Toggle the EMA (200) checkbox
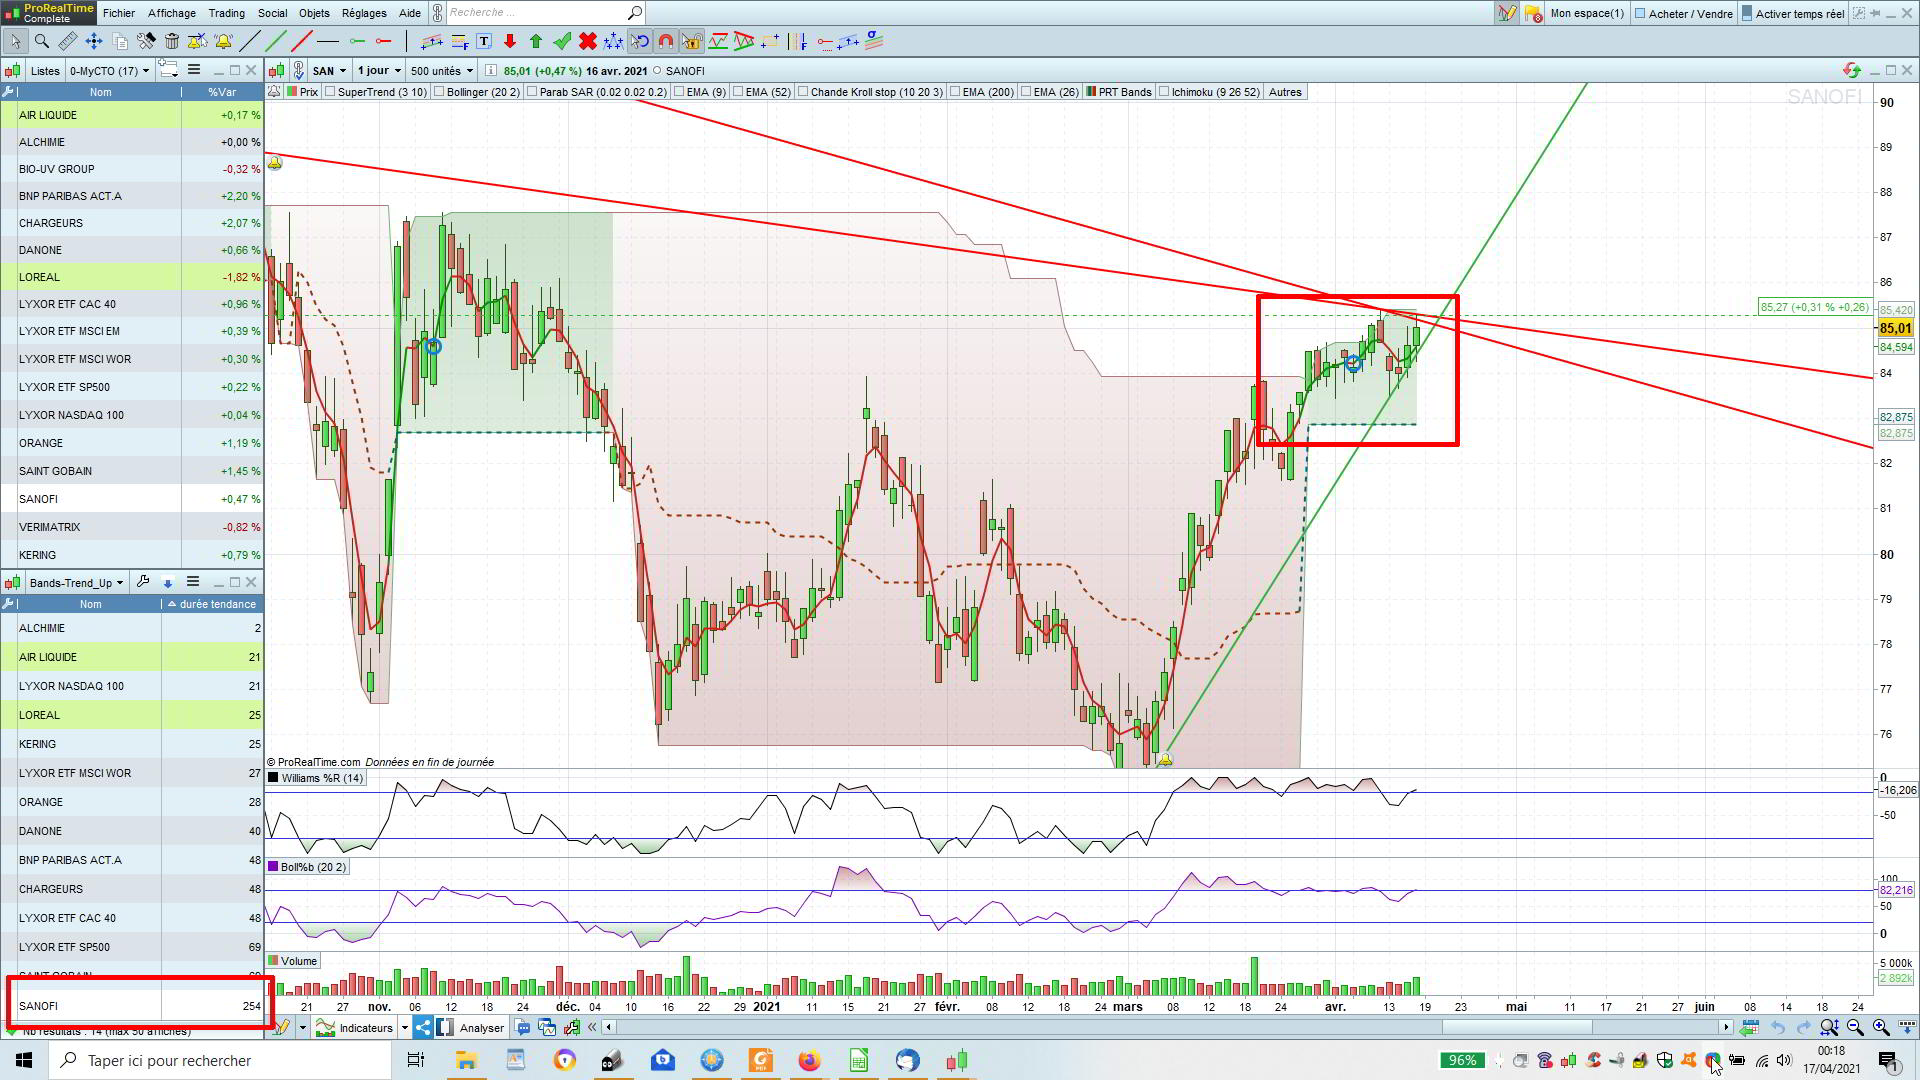The width and height of the screenshot is (1920, 1080). (955, 92)
